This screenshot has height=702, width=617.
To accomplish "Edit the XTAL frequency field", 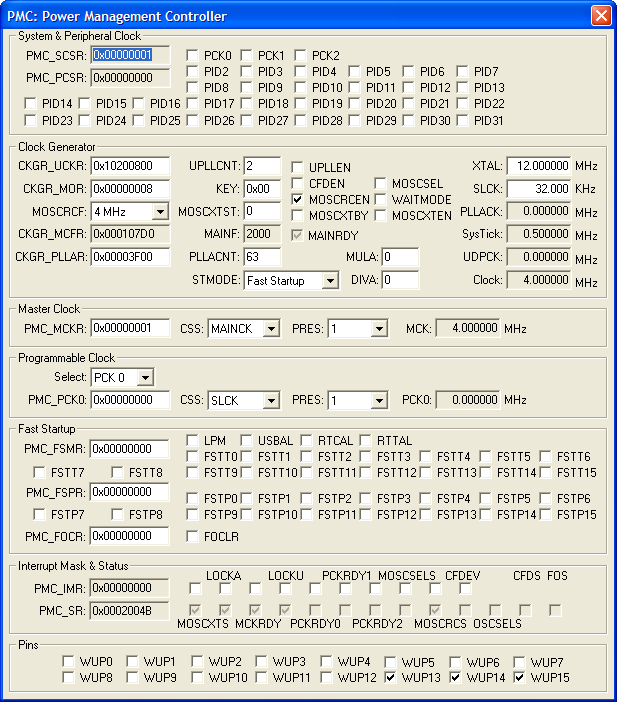I will tap(539, 166).
